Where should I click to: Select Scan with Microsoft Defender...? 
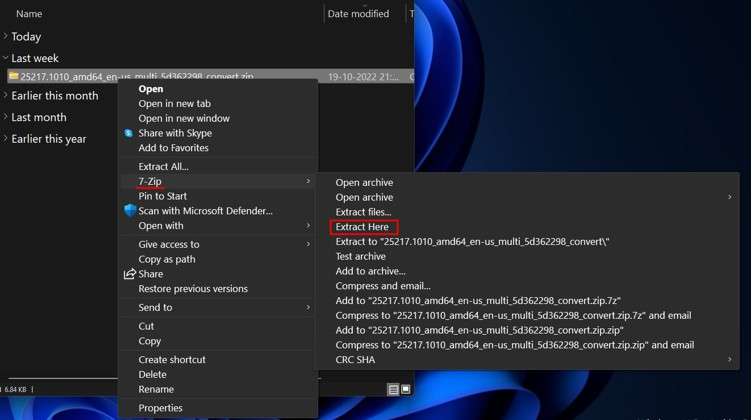(x=205, y=211)
